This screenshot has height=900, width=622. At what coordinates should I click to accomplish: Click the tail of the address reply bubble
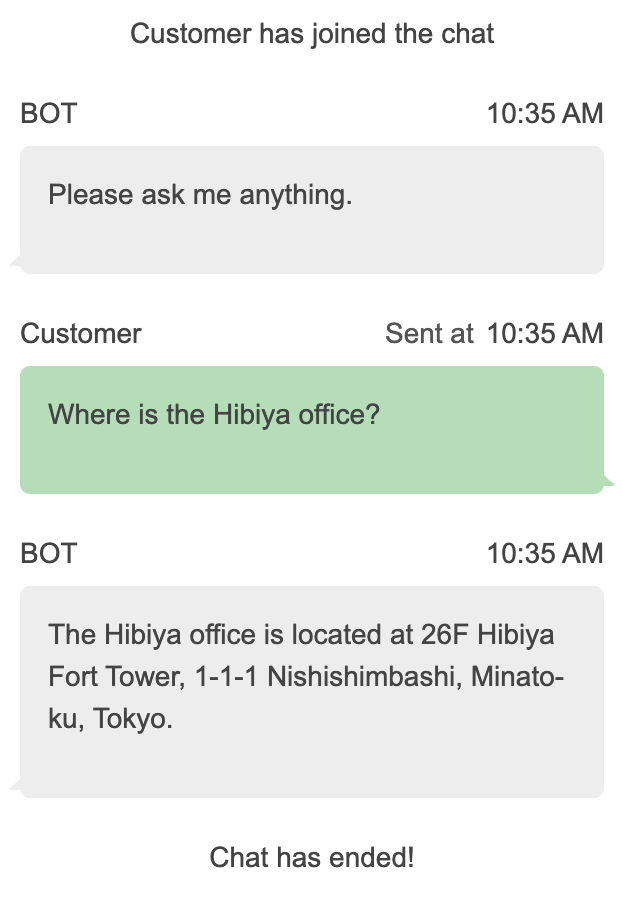tap(15, 787)
